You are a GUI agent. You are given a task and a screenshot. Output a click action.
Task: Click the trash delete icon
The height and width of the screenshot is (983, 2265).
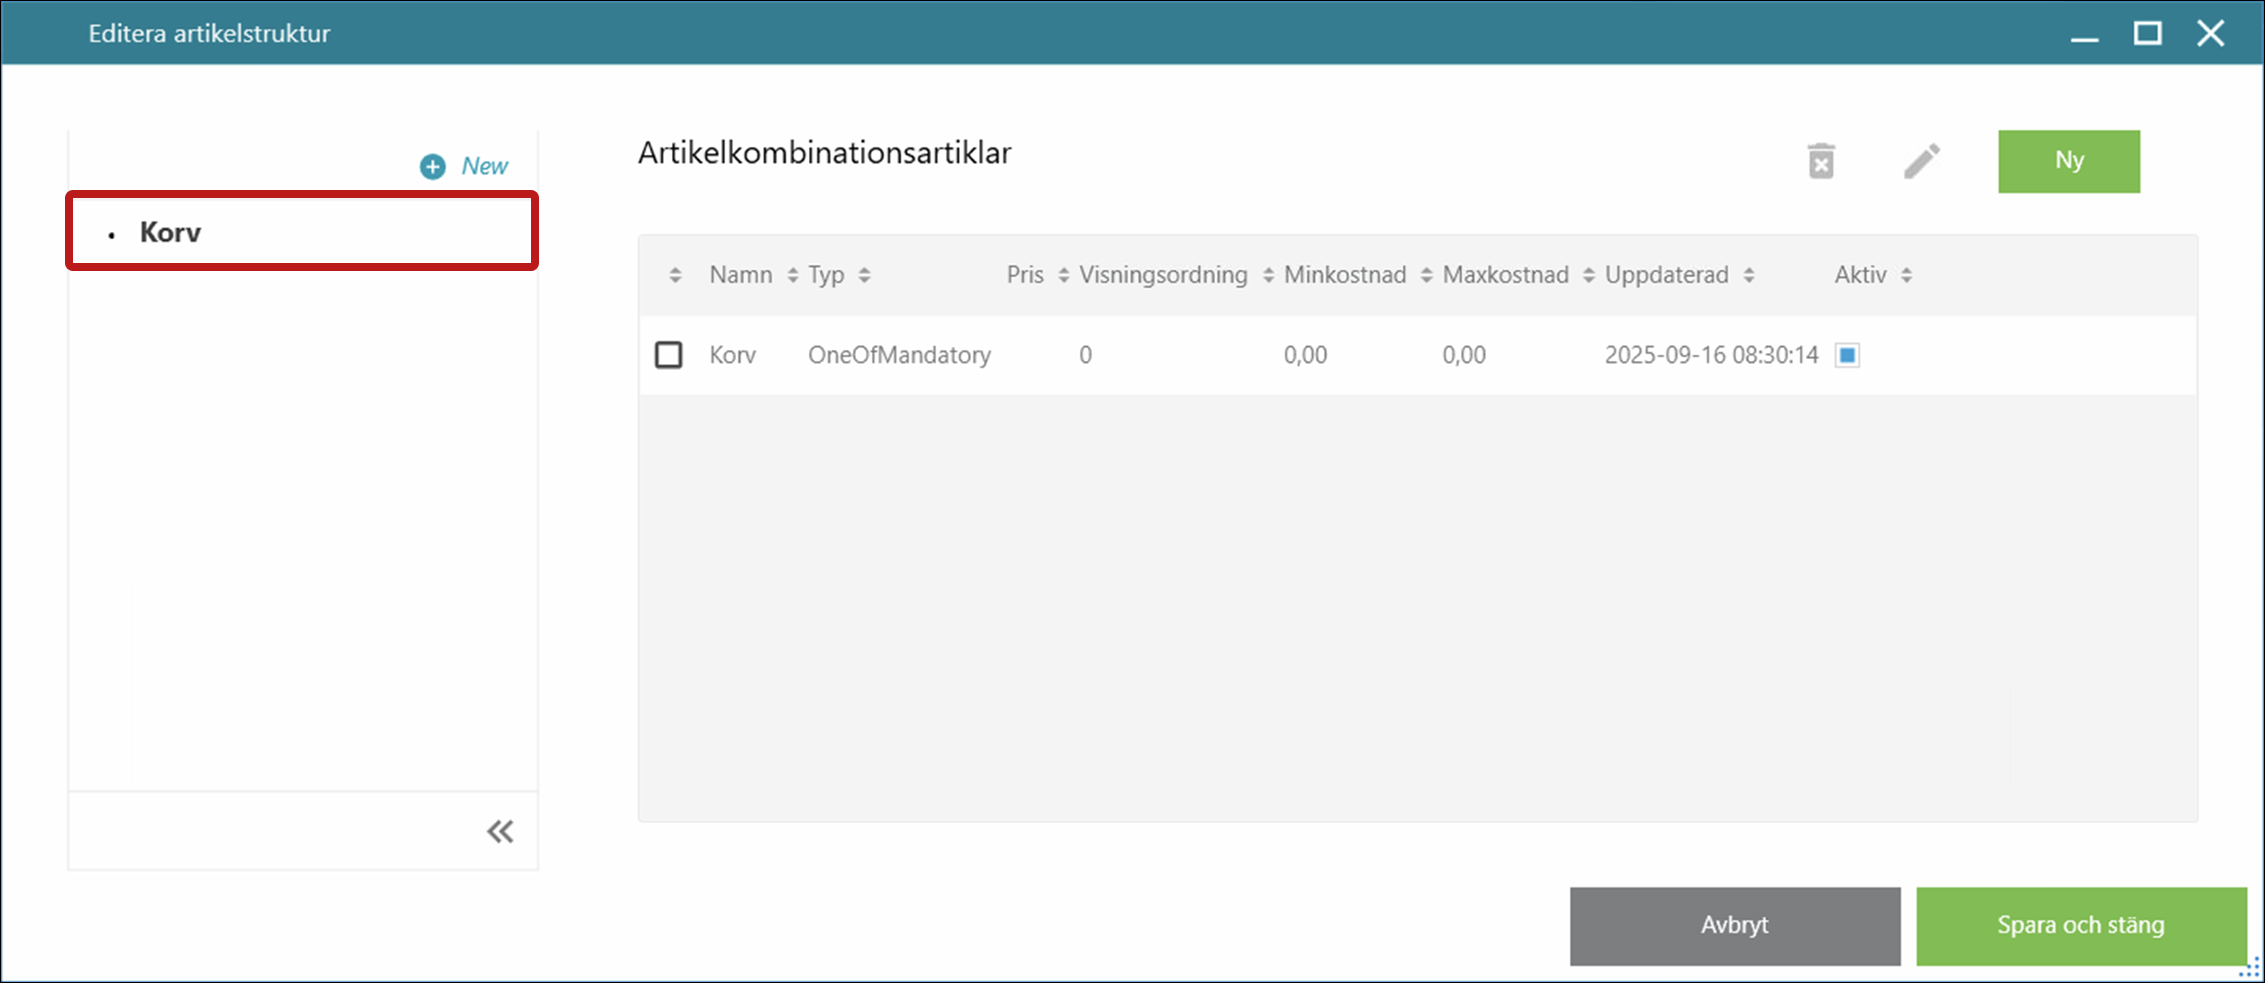(x=1821, y=161)
